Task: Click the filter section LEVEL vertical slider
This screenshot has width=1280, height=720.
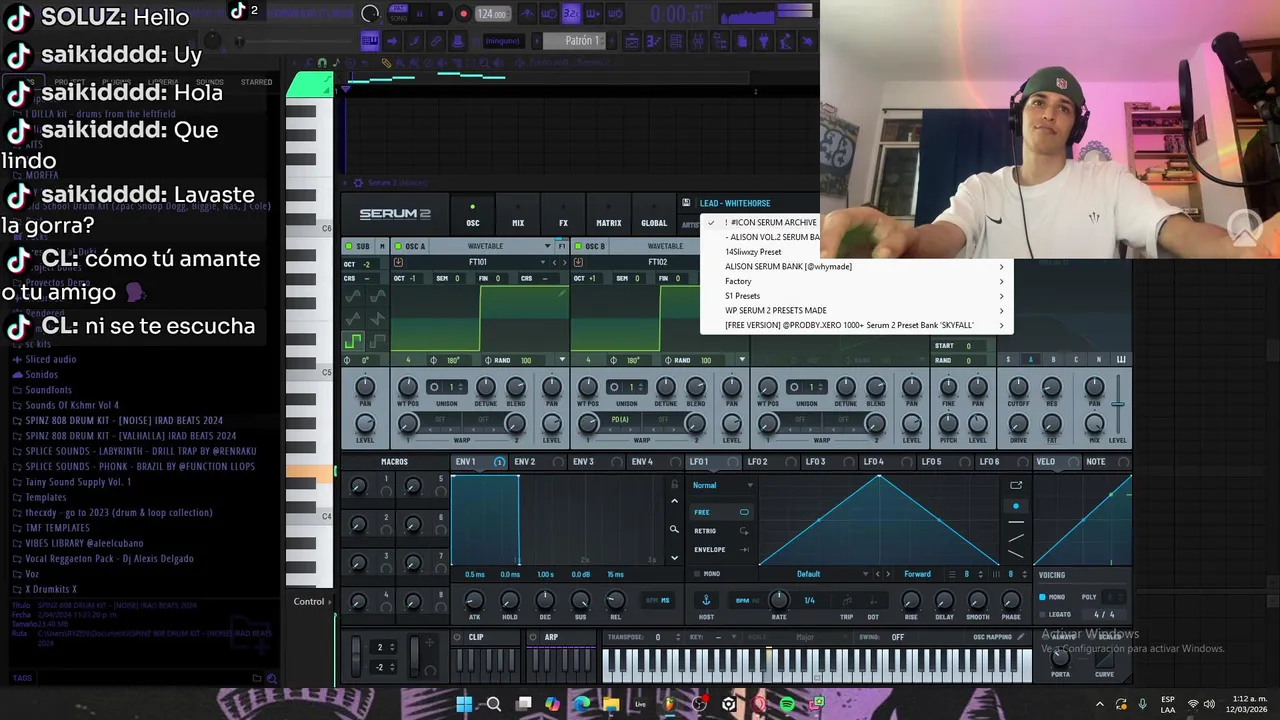Action: click(1117, 404)
